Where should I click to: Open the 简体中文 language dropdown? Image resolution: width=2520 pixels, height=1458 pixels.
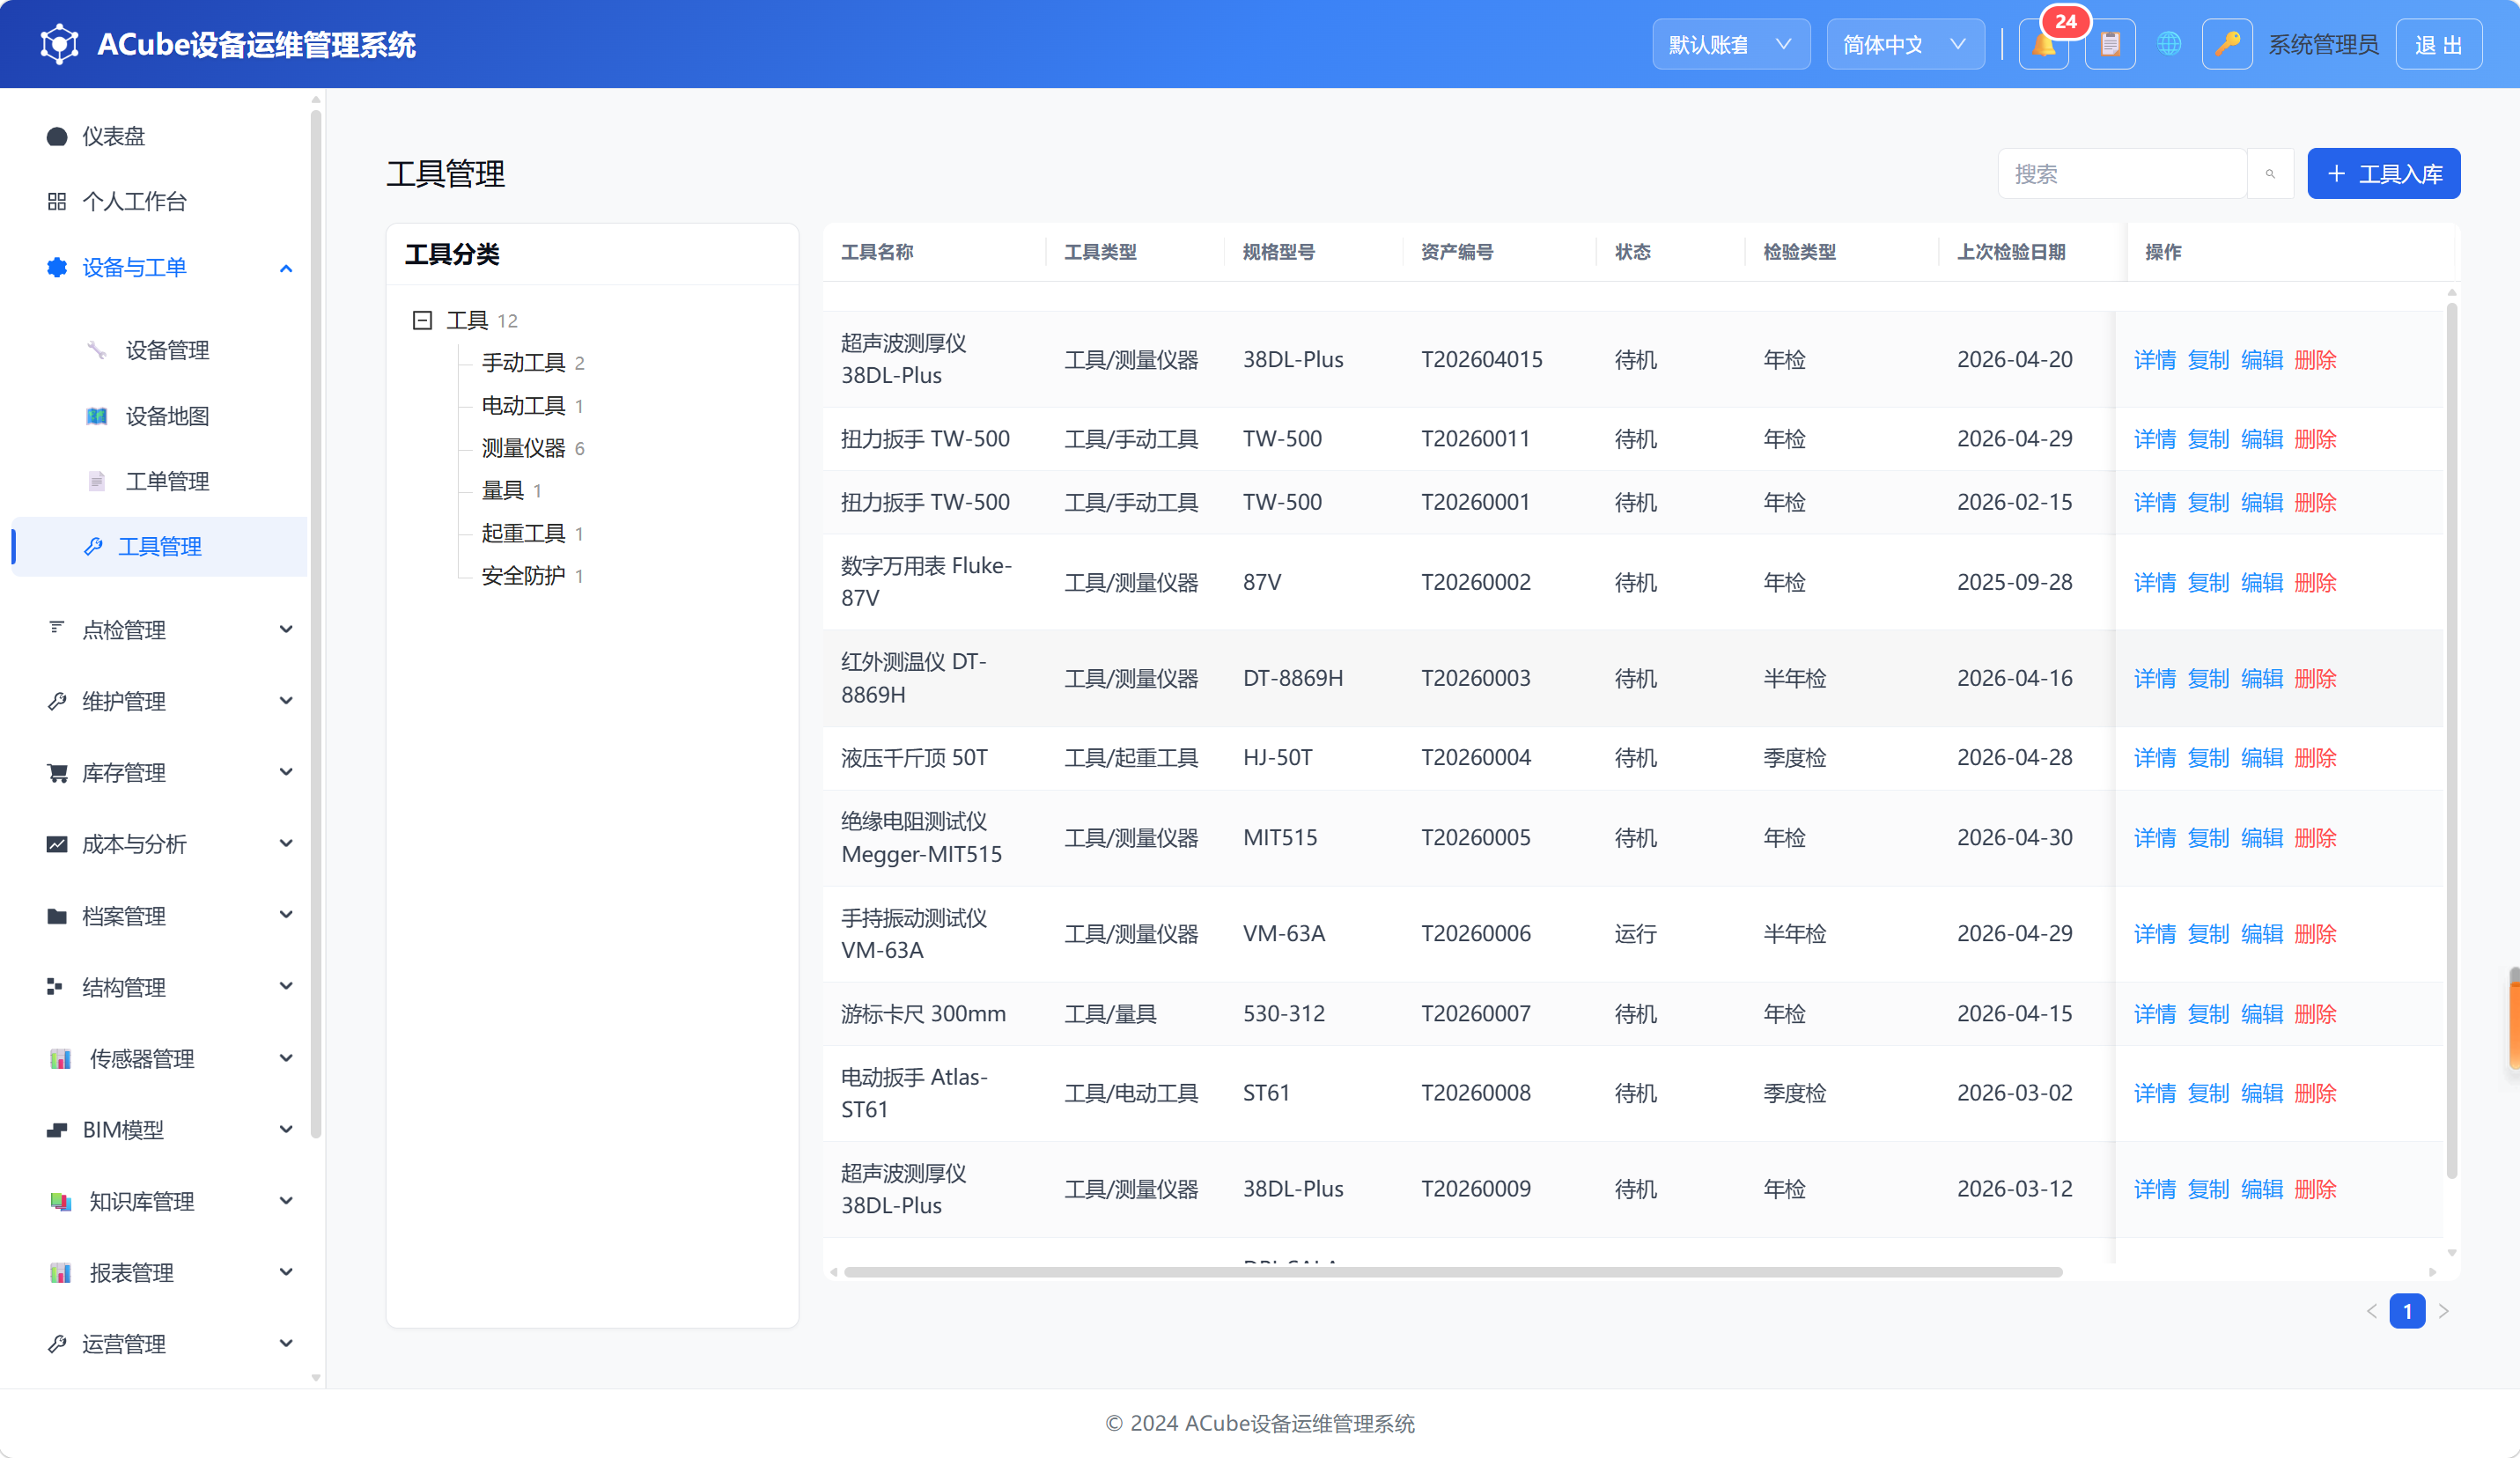click(x=1905, y=44)
